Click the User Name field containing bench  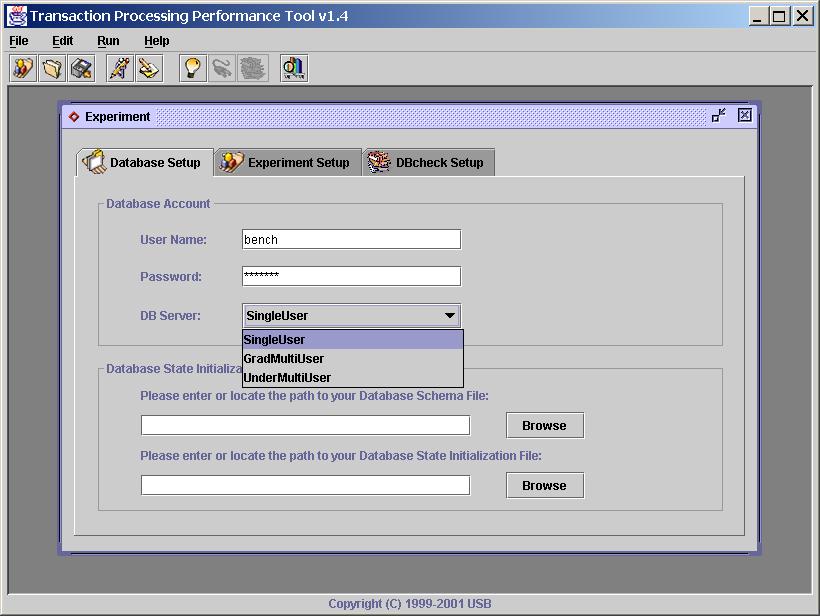coord(351,239)
